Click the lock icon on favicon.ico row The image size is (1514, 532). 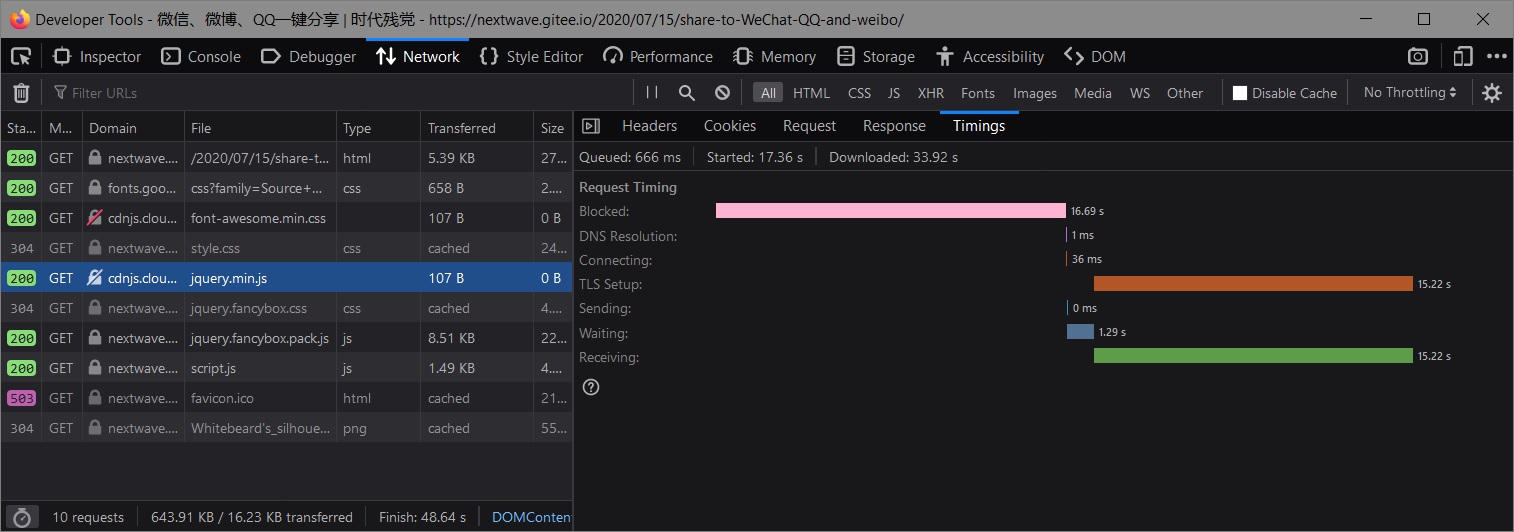point(95,398)
